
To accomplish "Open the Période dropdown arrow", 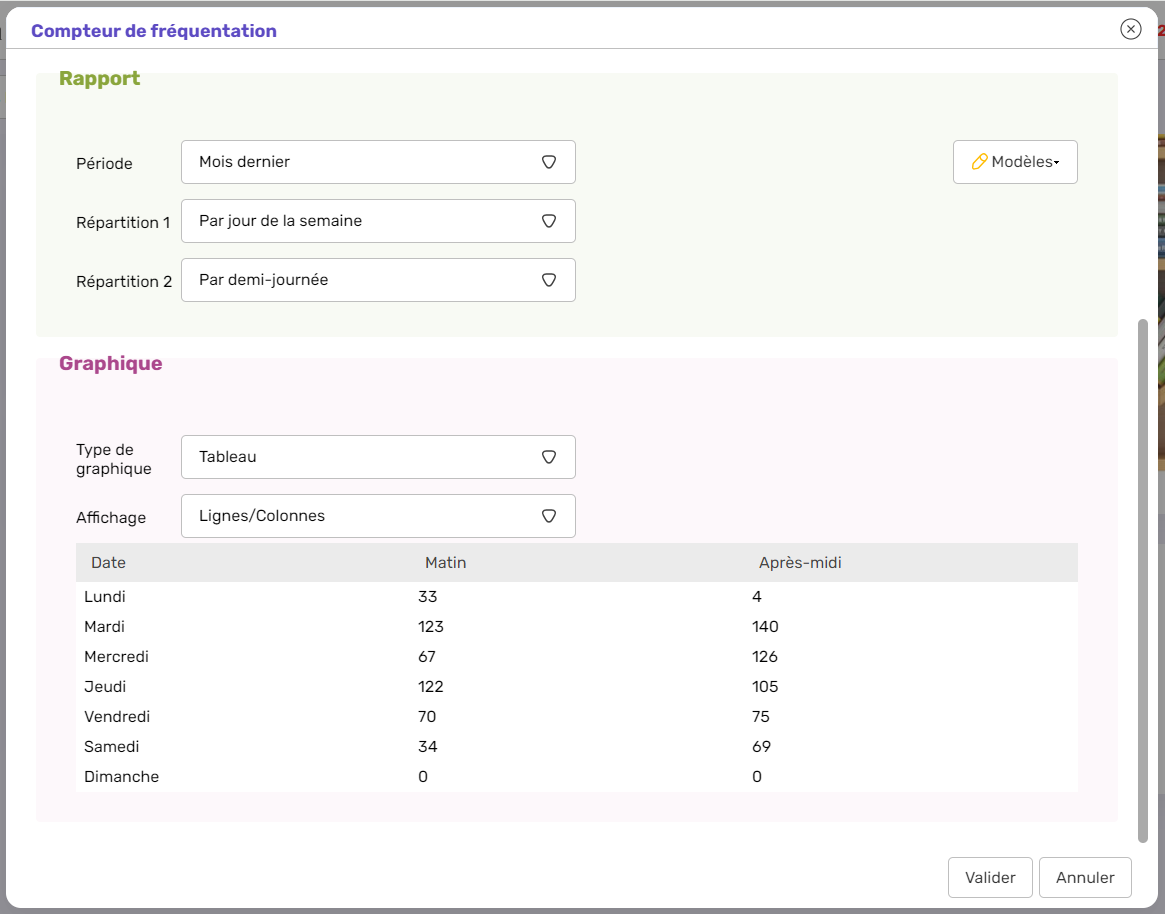I will tap(548, 162).
